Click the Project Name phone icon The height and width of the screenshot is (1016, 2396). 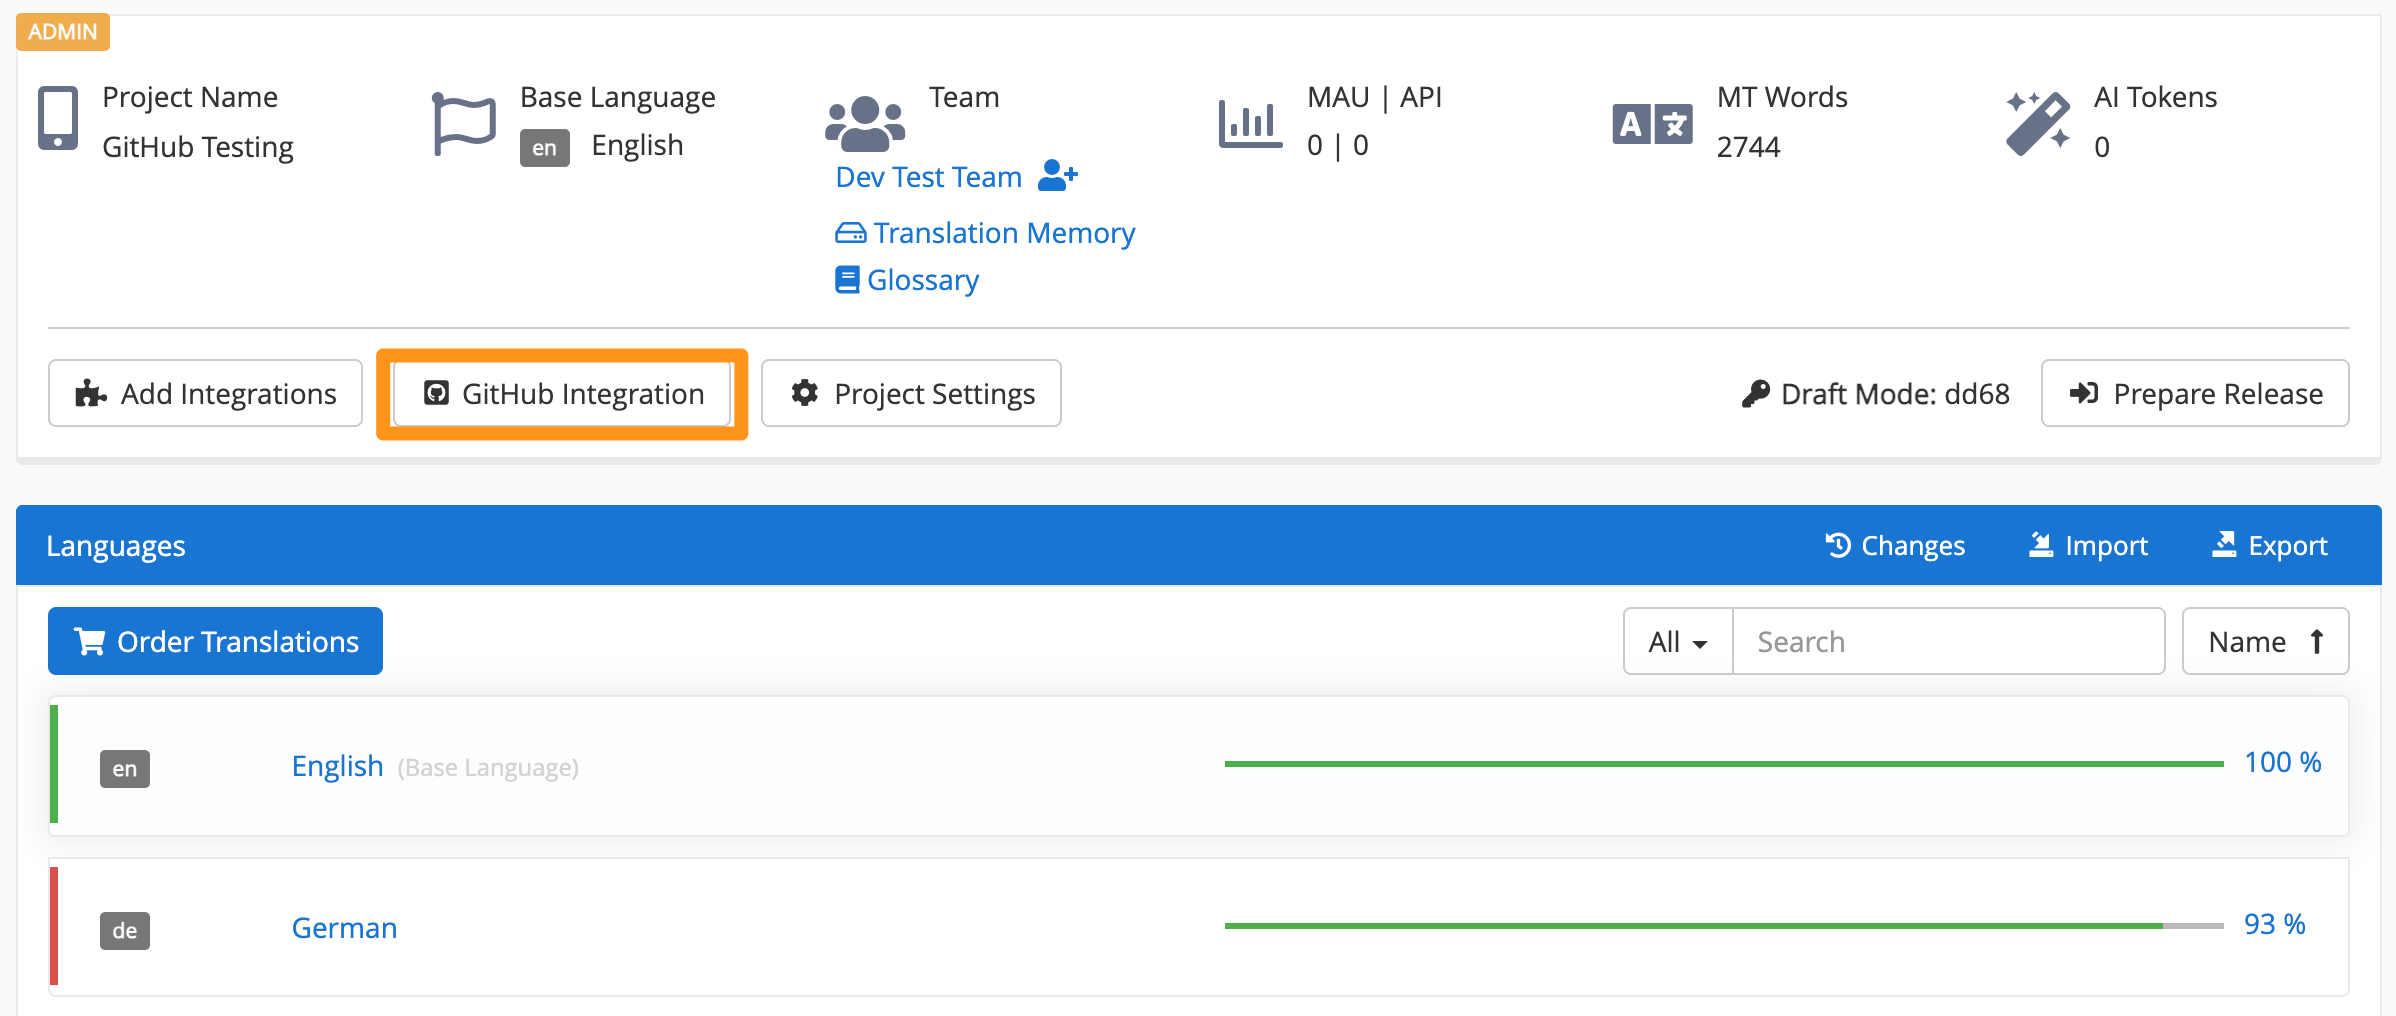coord(58,118)
